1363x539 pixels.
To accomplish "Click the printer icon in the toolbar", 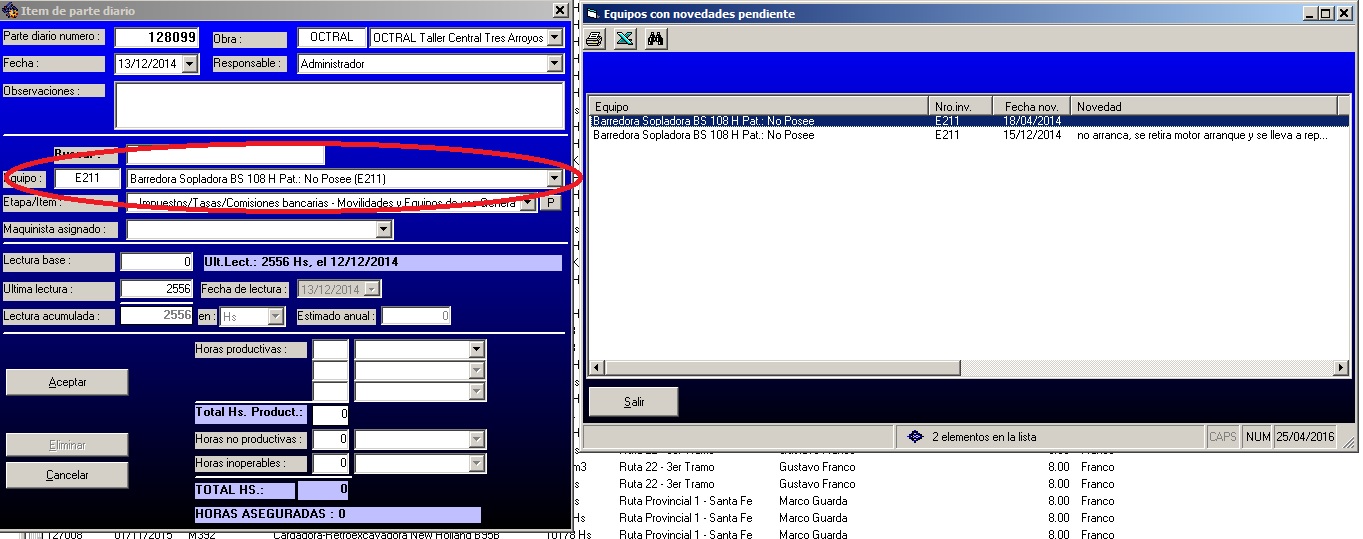I will pos(594,39).
